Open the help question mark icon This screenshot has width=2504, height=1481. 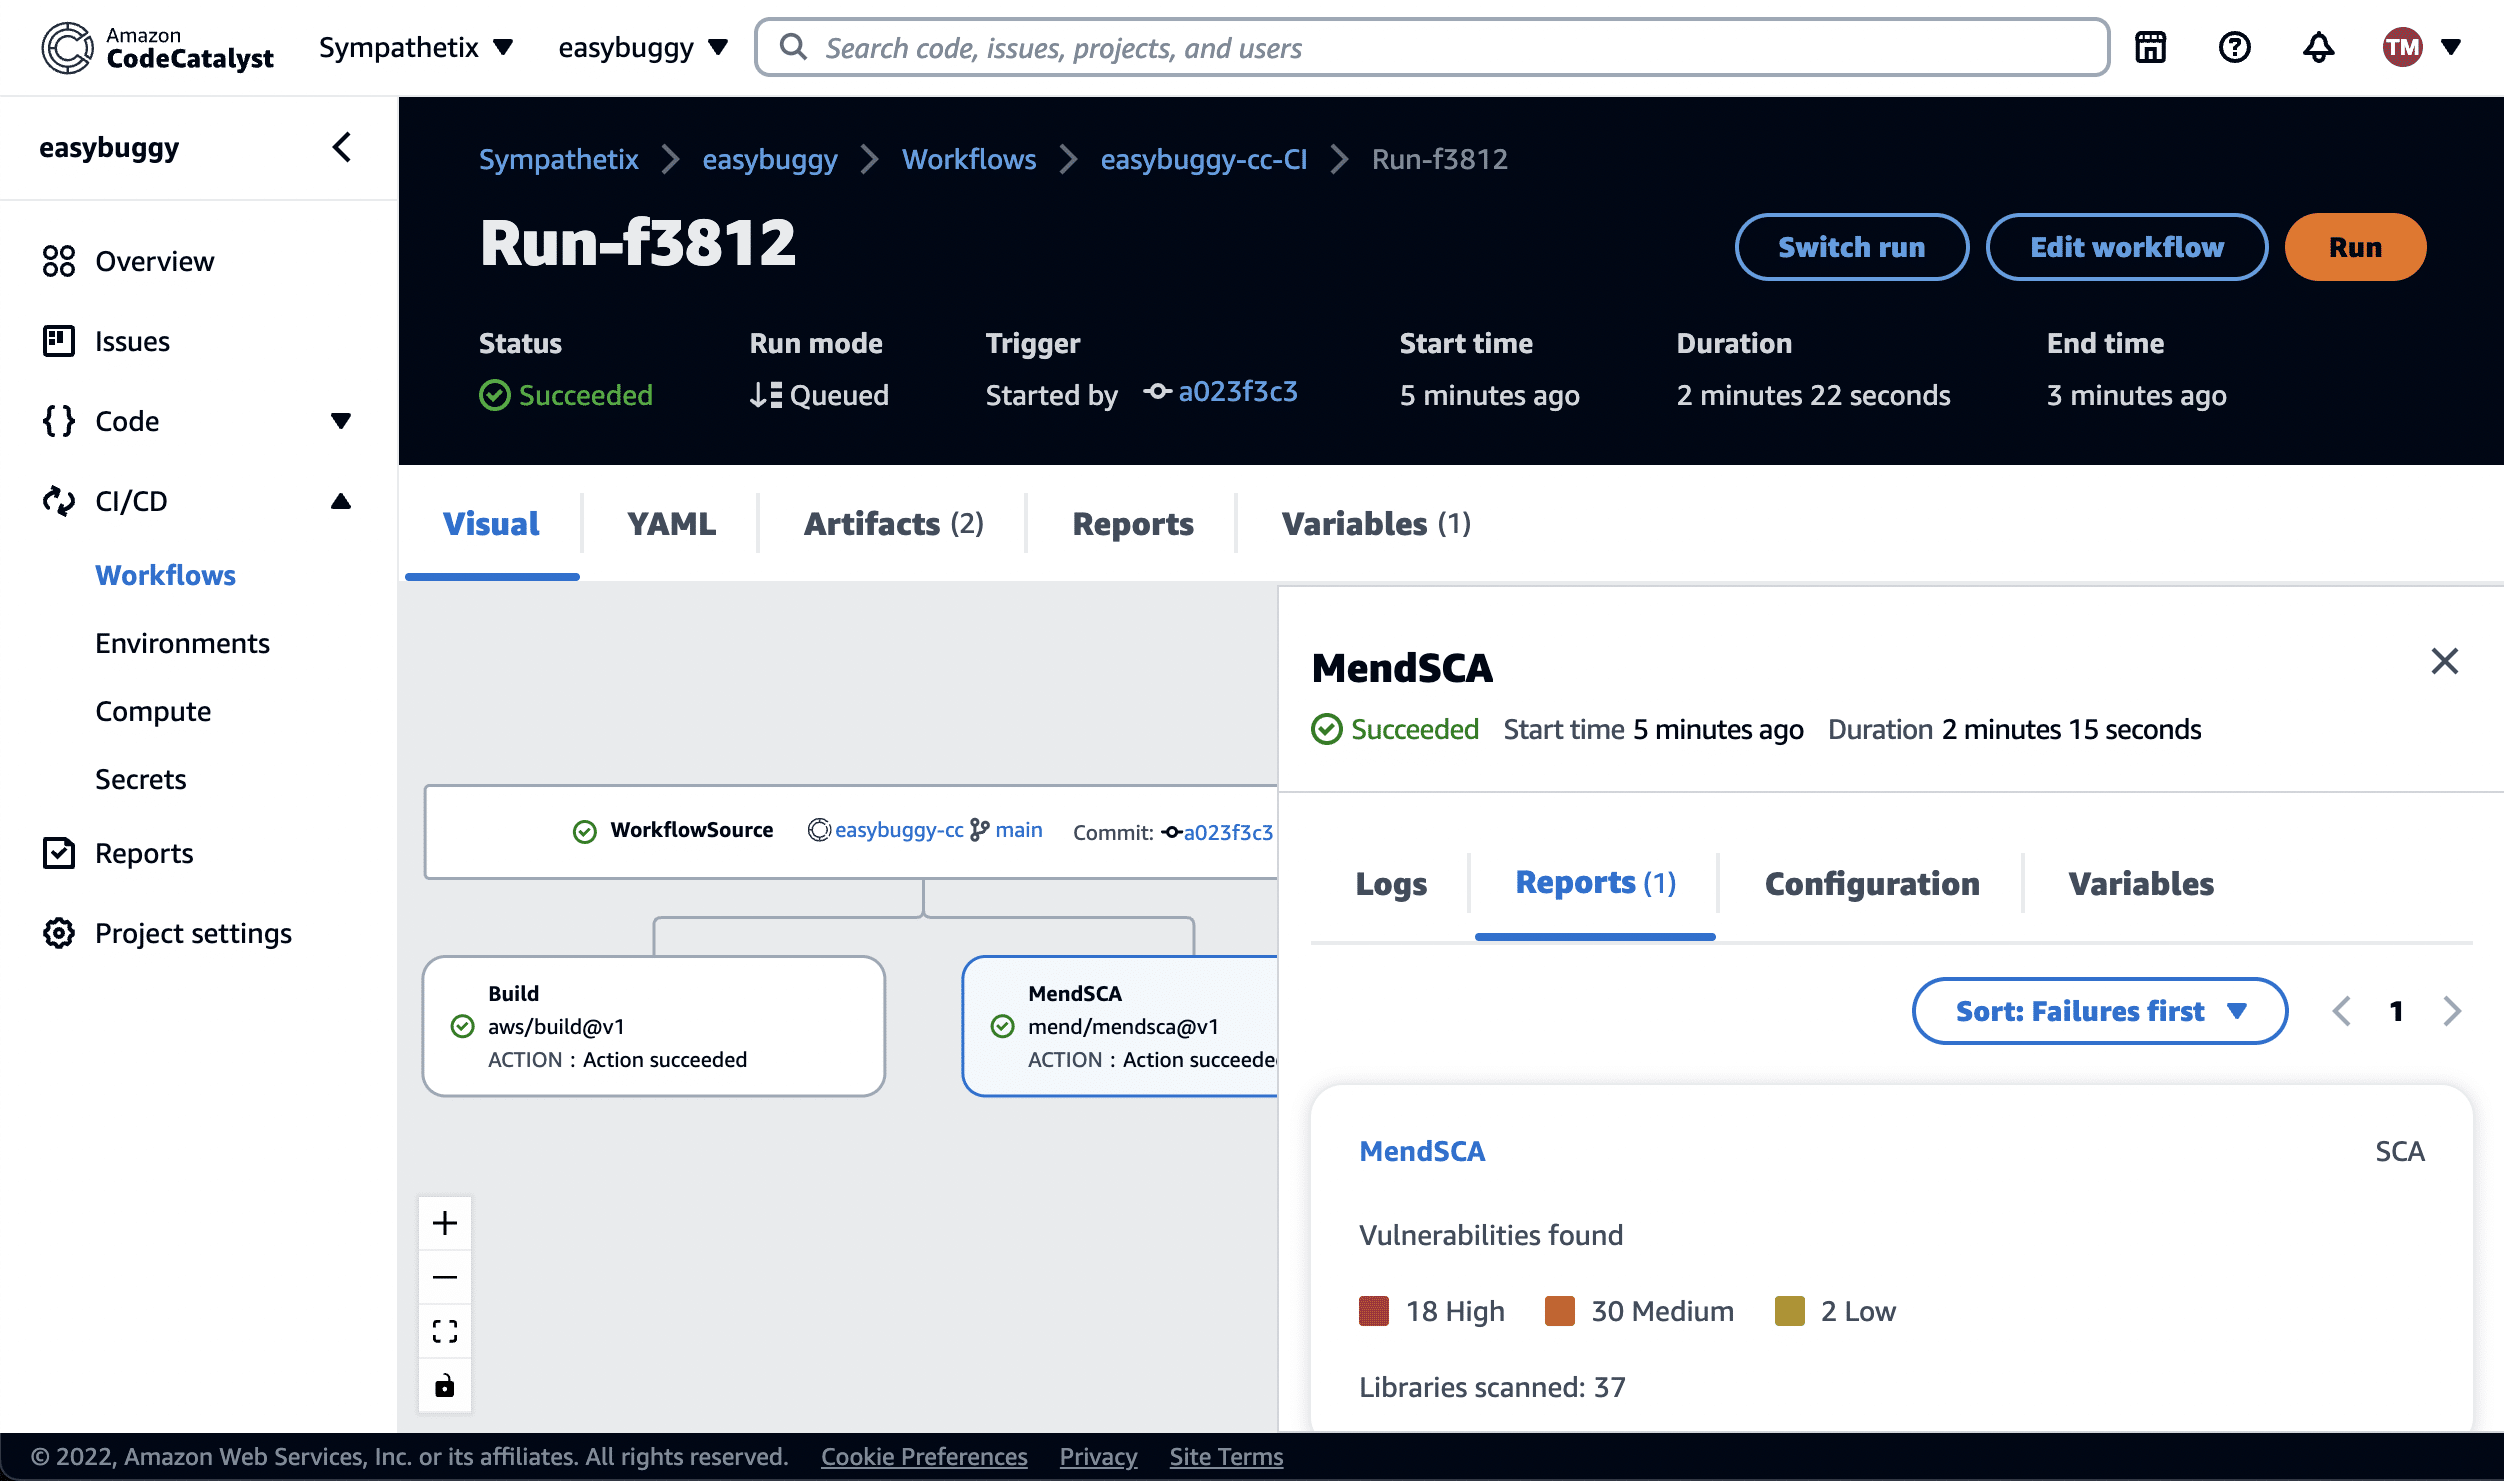click(x=2234, y=47)
